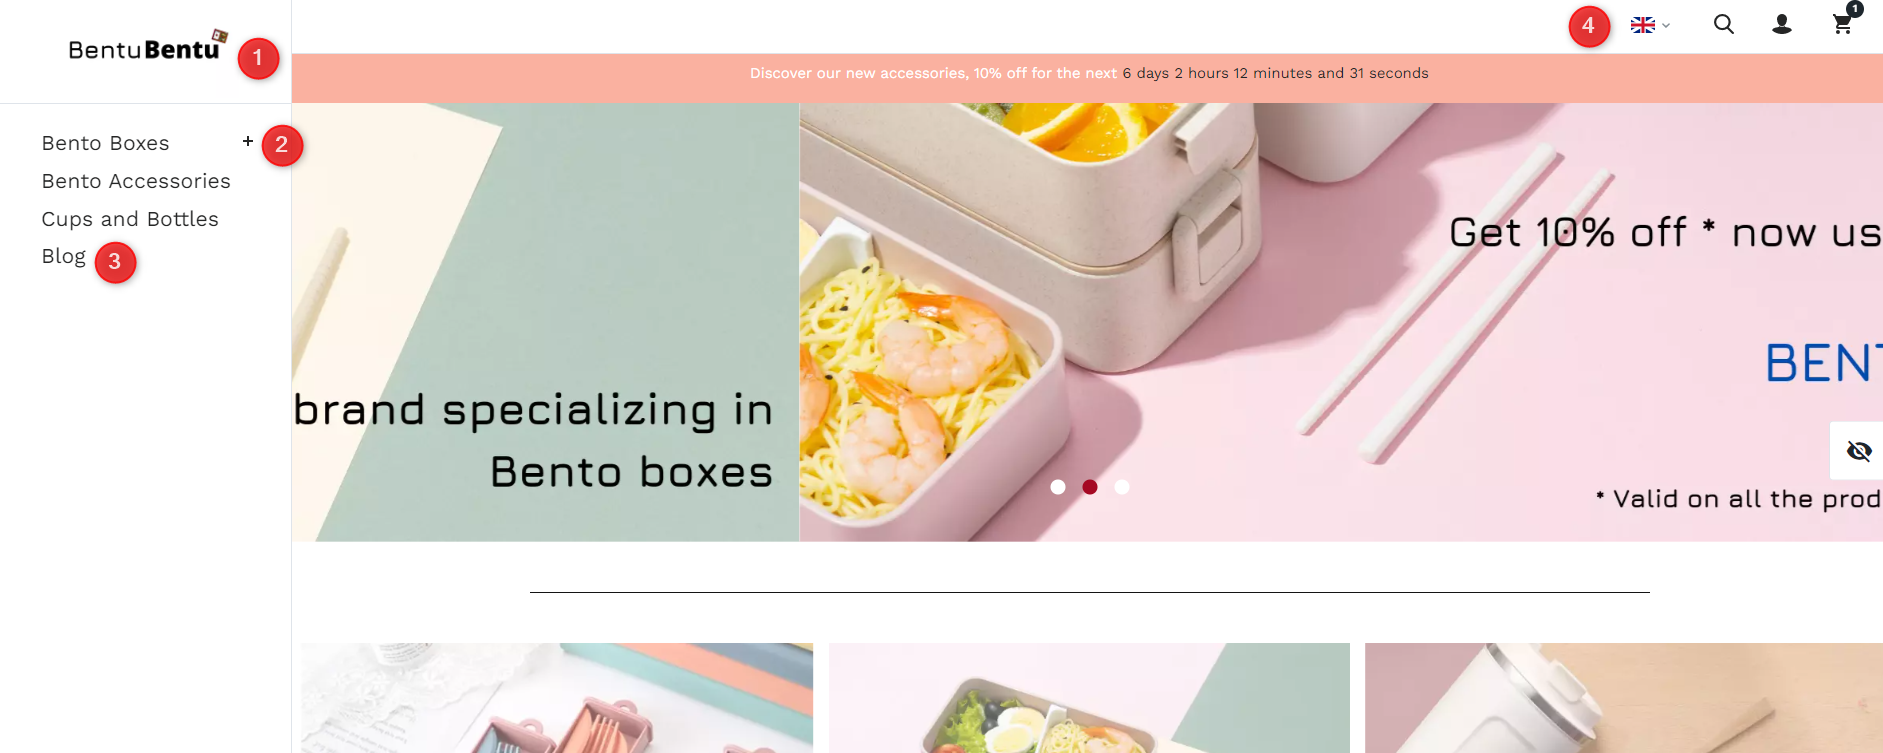Open the user account icon
Screen dimensions: 1883x753
[1782, 24]
